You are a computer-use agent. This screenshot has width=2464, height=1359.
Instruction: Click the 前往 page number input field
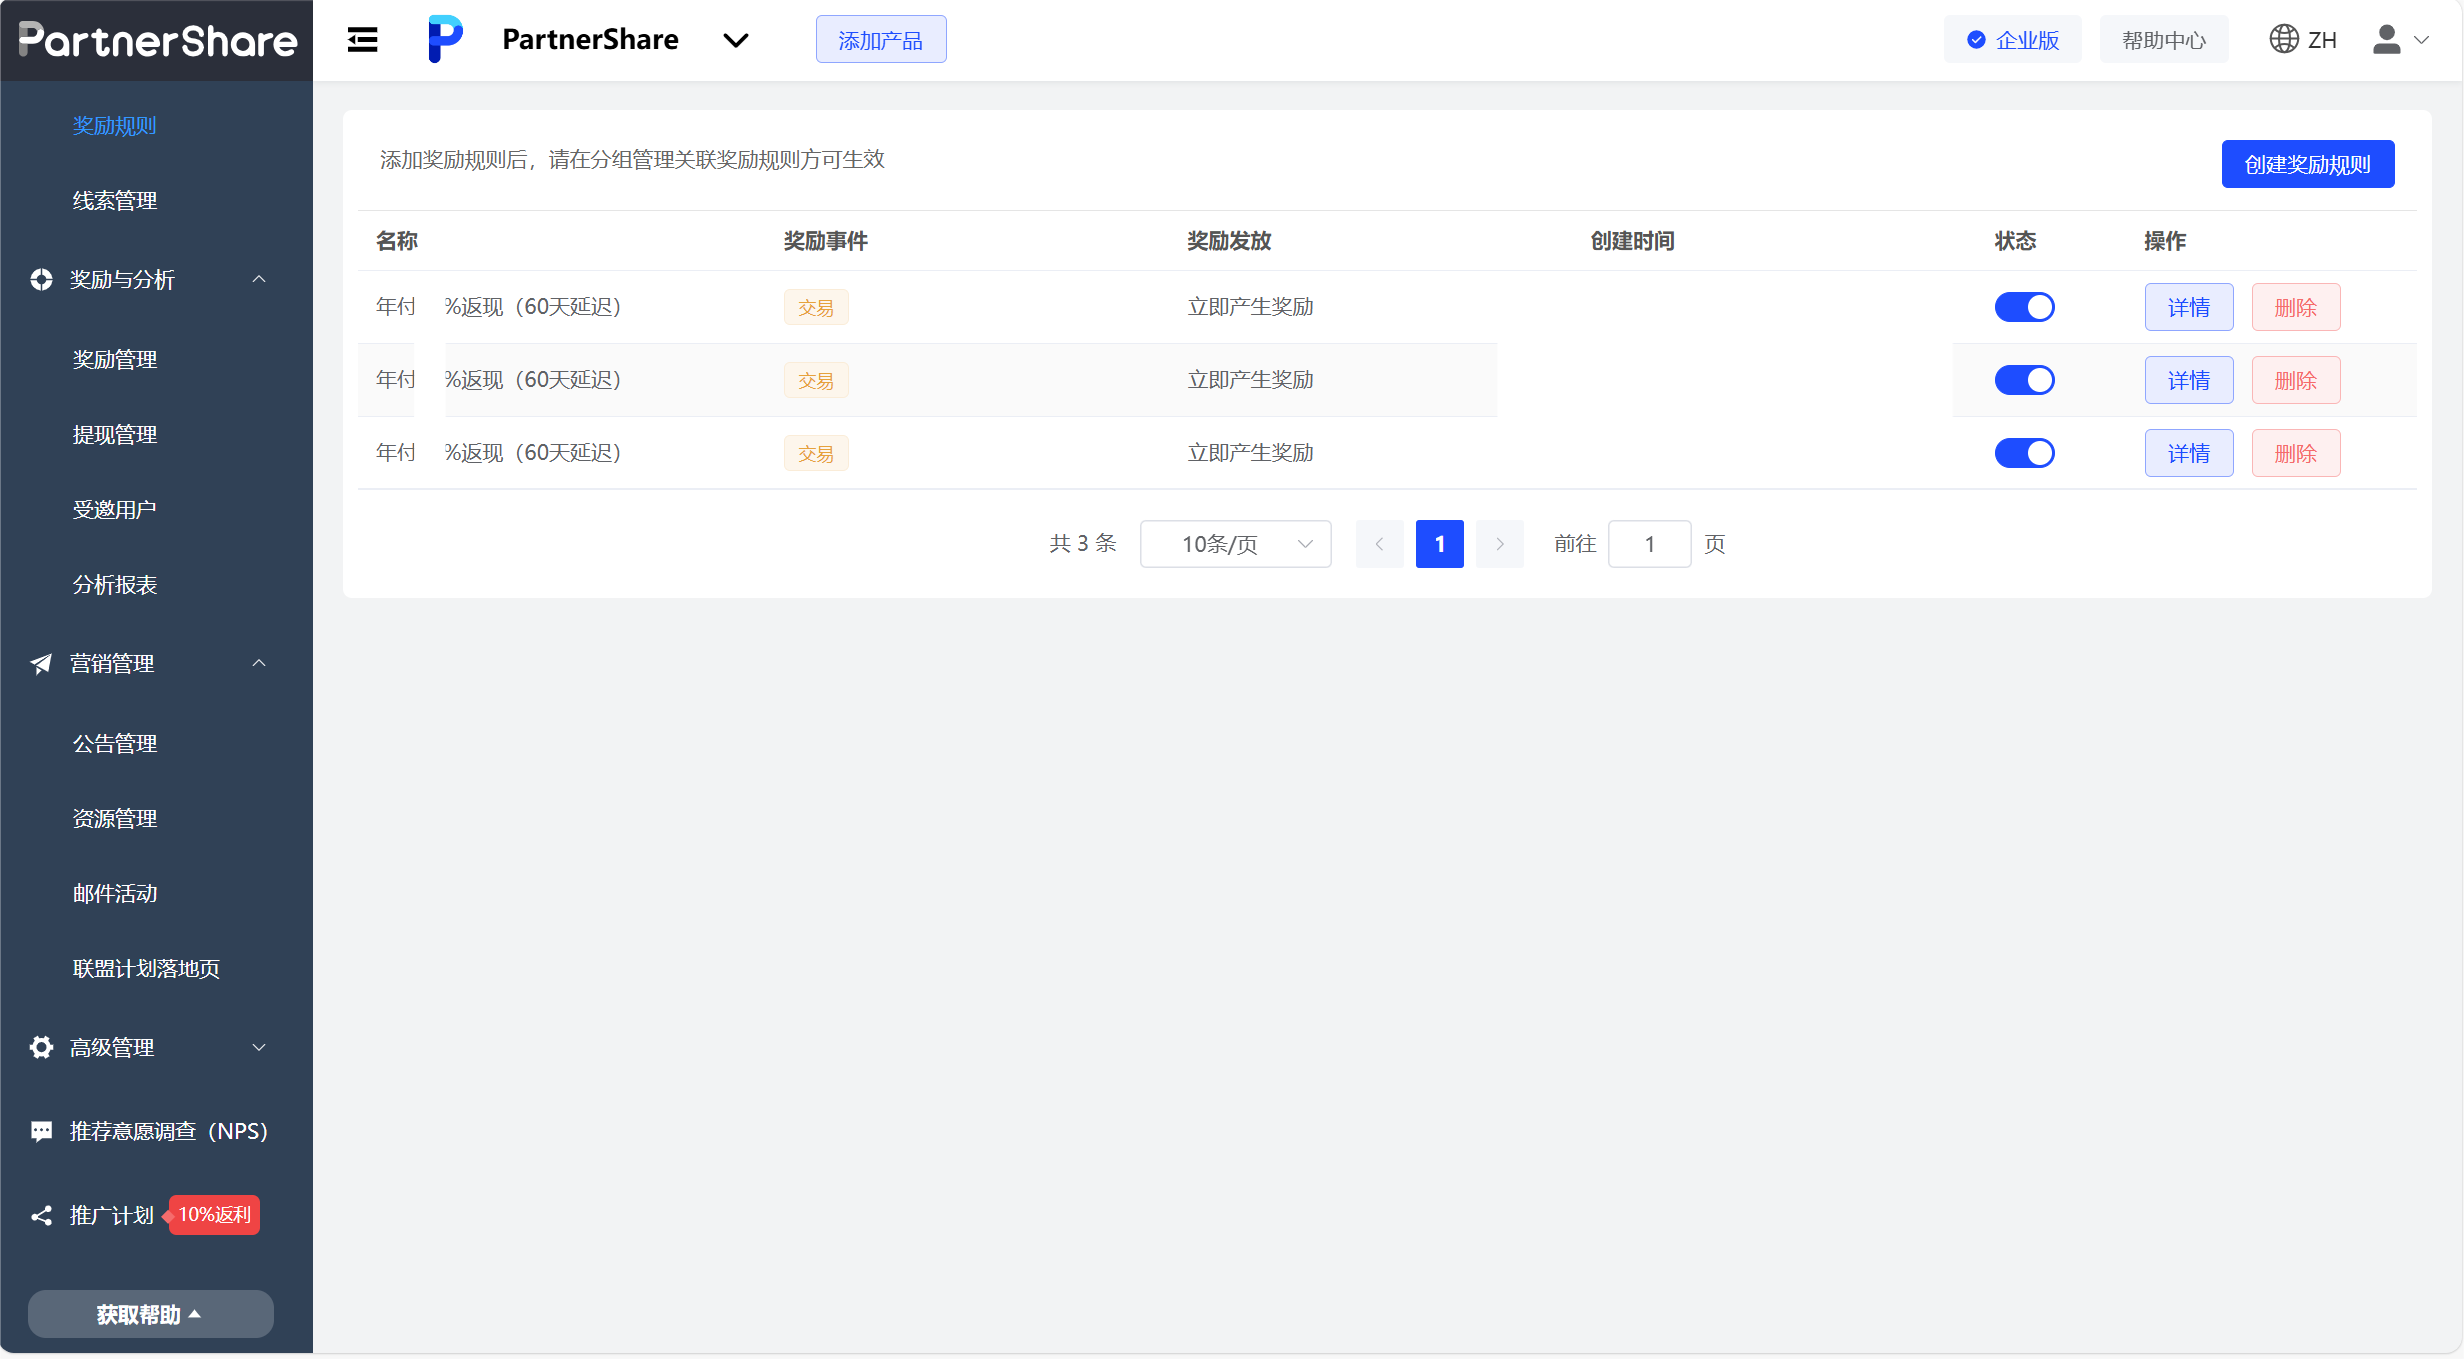pyautogui.click(x=1649, y=544)
